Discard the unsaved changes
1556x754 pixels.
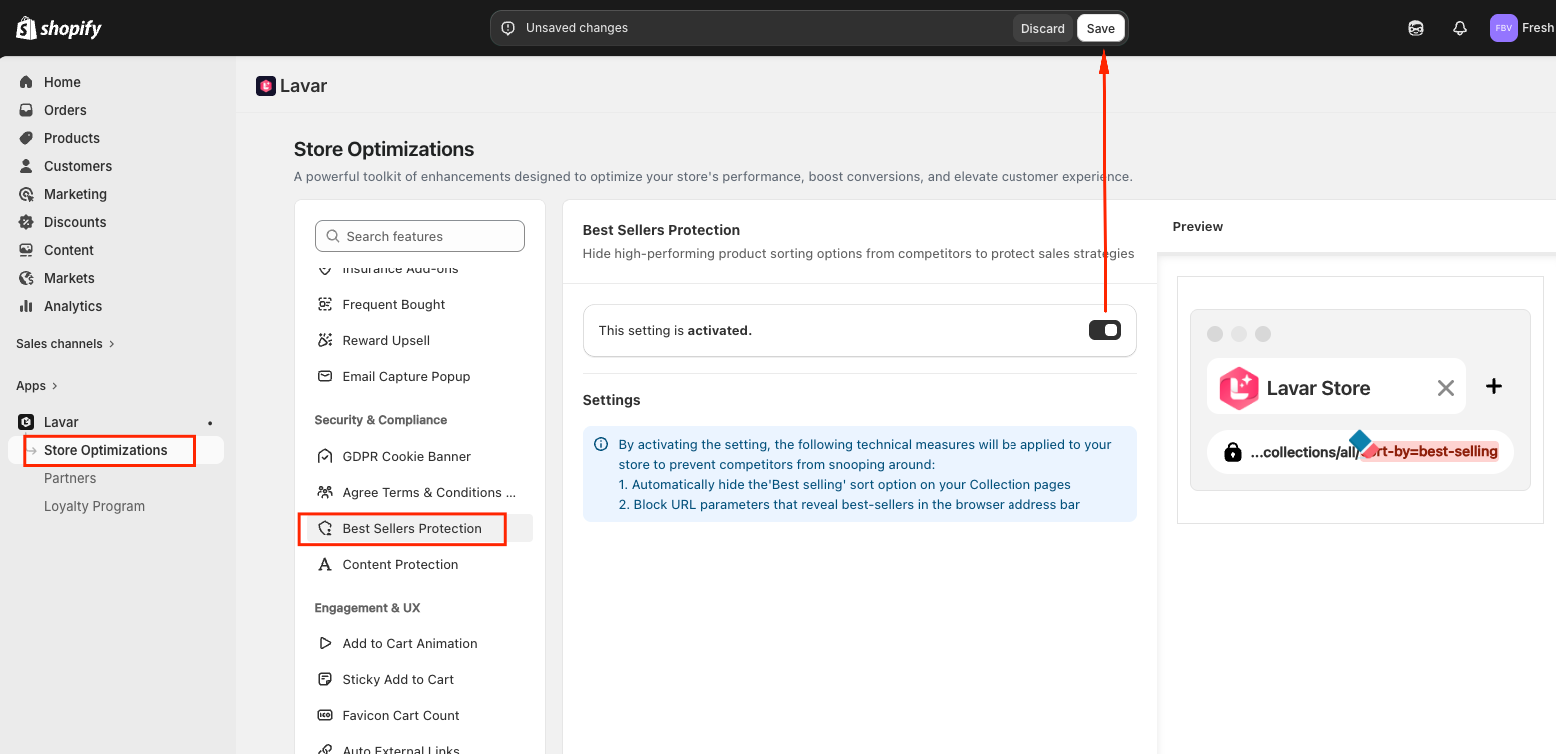[1042, 28]
